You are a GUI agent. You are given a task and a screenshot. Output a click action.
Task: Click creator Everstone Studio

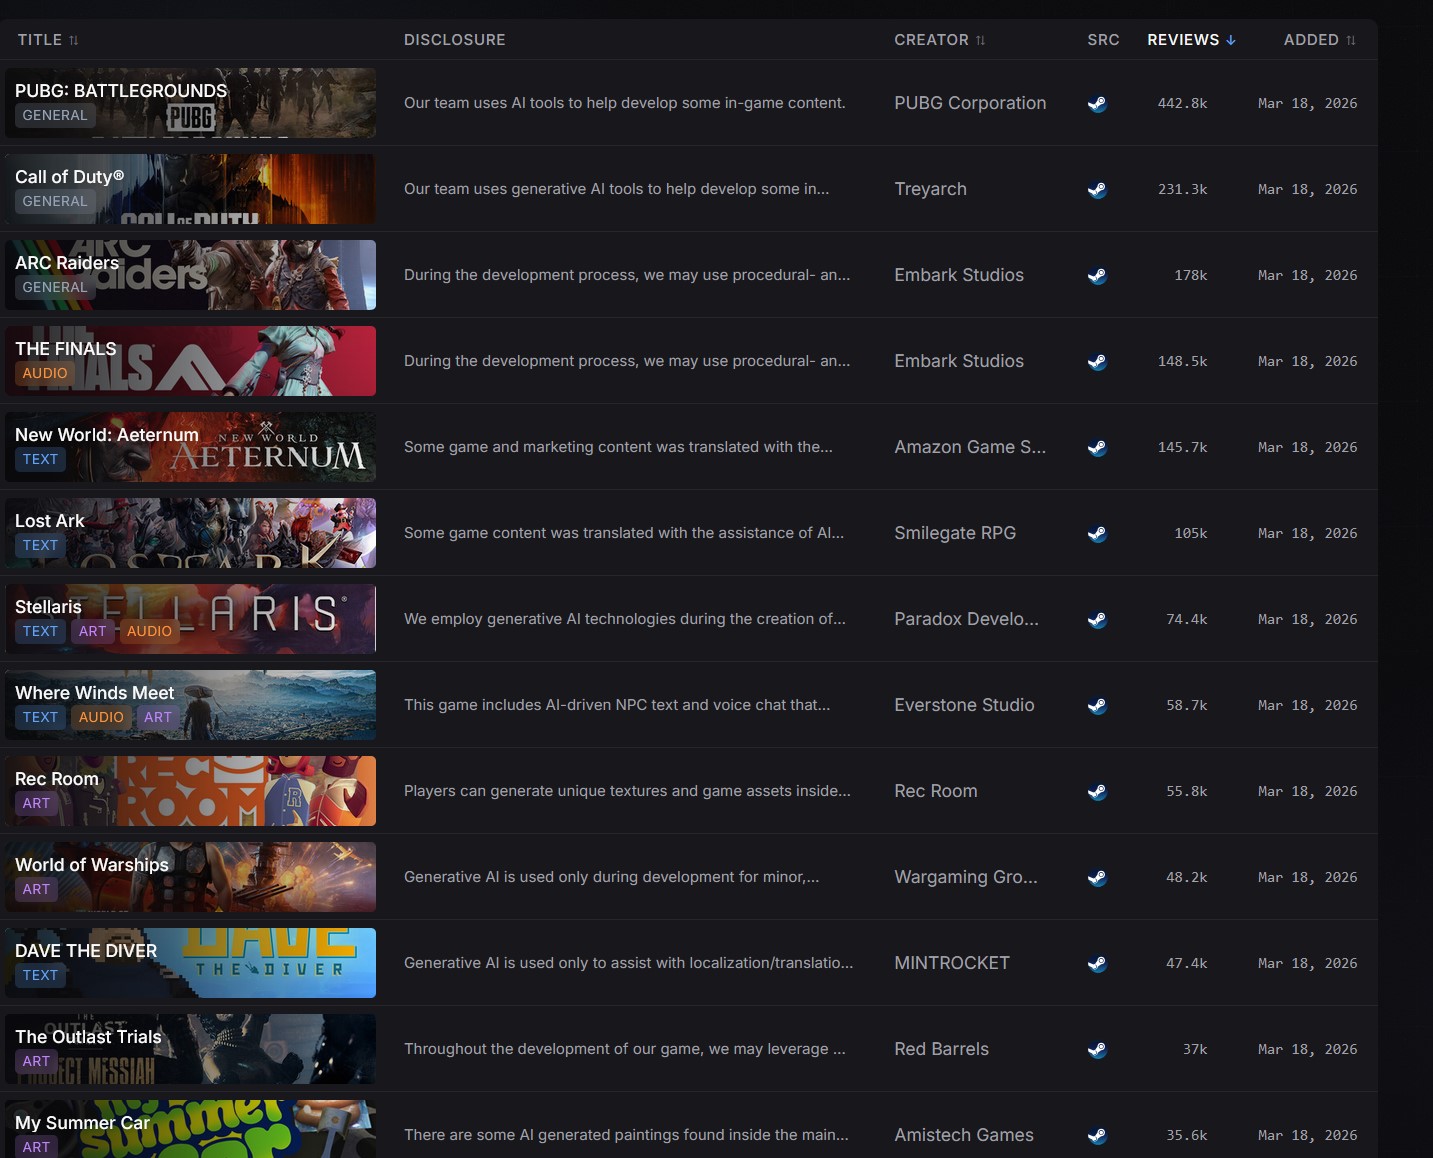[x=964, y=705]
